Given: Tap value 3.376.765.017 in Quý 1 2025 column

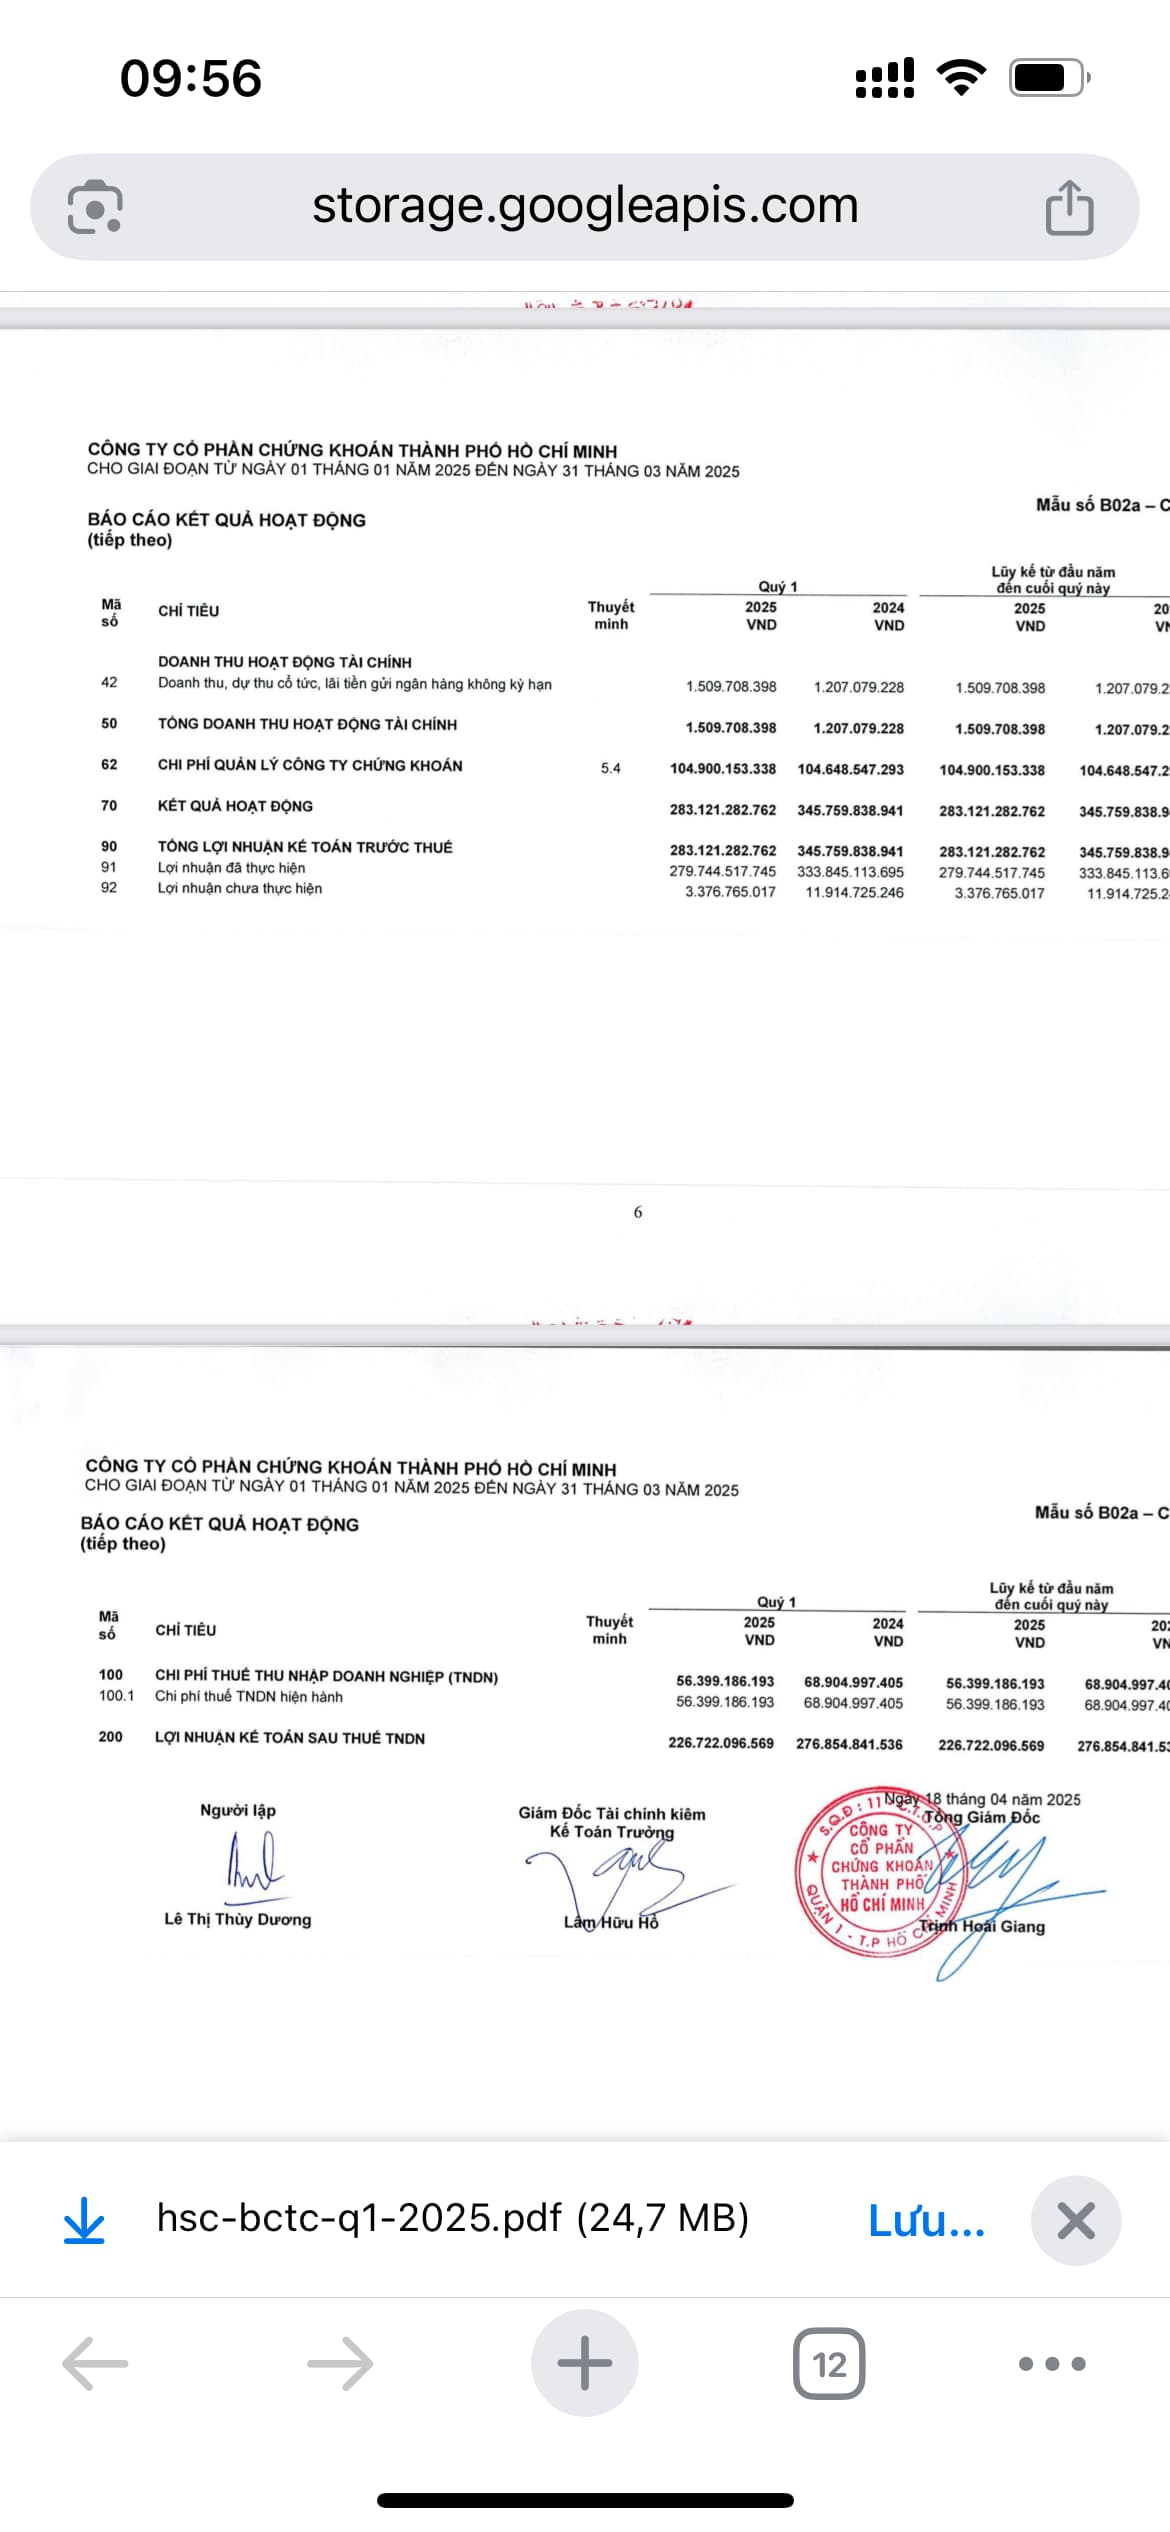Looking at the screenshot, I should (730, 892).
